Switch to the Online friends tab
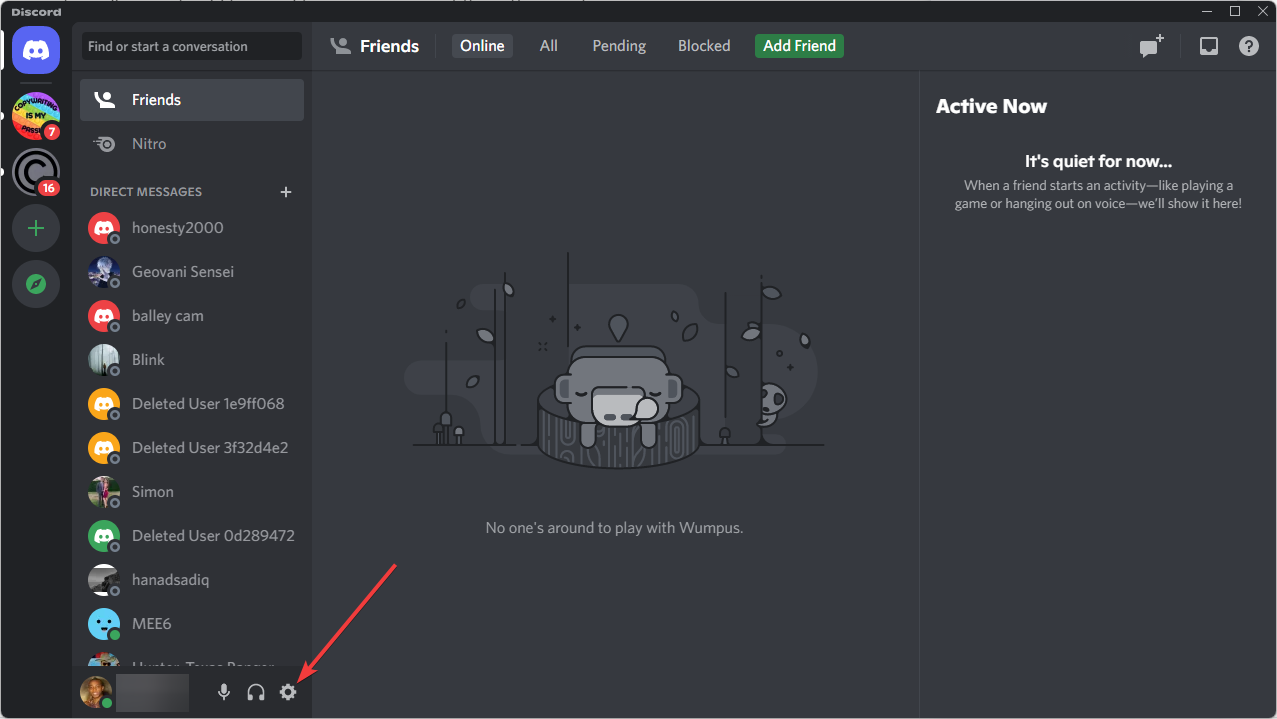Image resolution: width=1277 pixels, height=719 pixels. coord(482,46)
